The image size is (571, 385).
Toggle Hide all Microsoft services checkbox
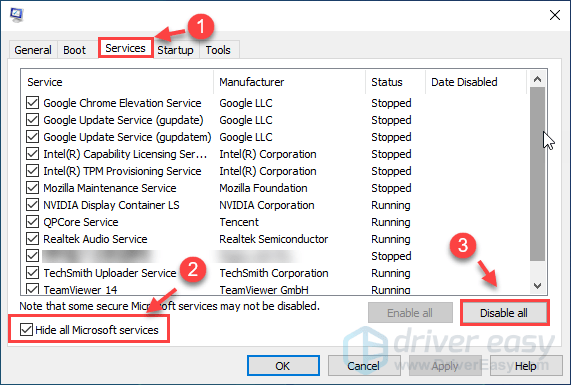coord(26,330)
